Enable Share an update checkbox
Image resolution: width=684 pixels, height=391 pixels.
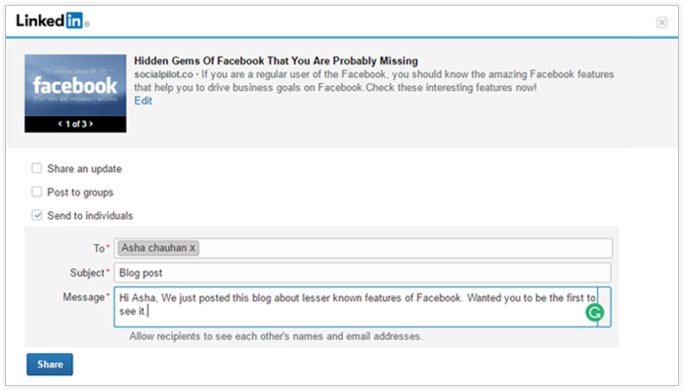[37, 168]
